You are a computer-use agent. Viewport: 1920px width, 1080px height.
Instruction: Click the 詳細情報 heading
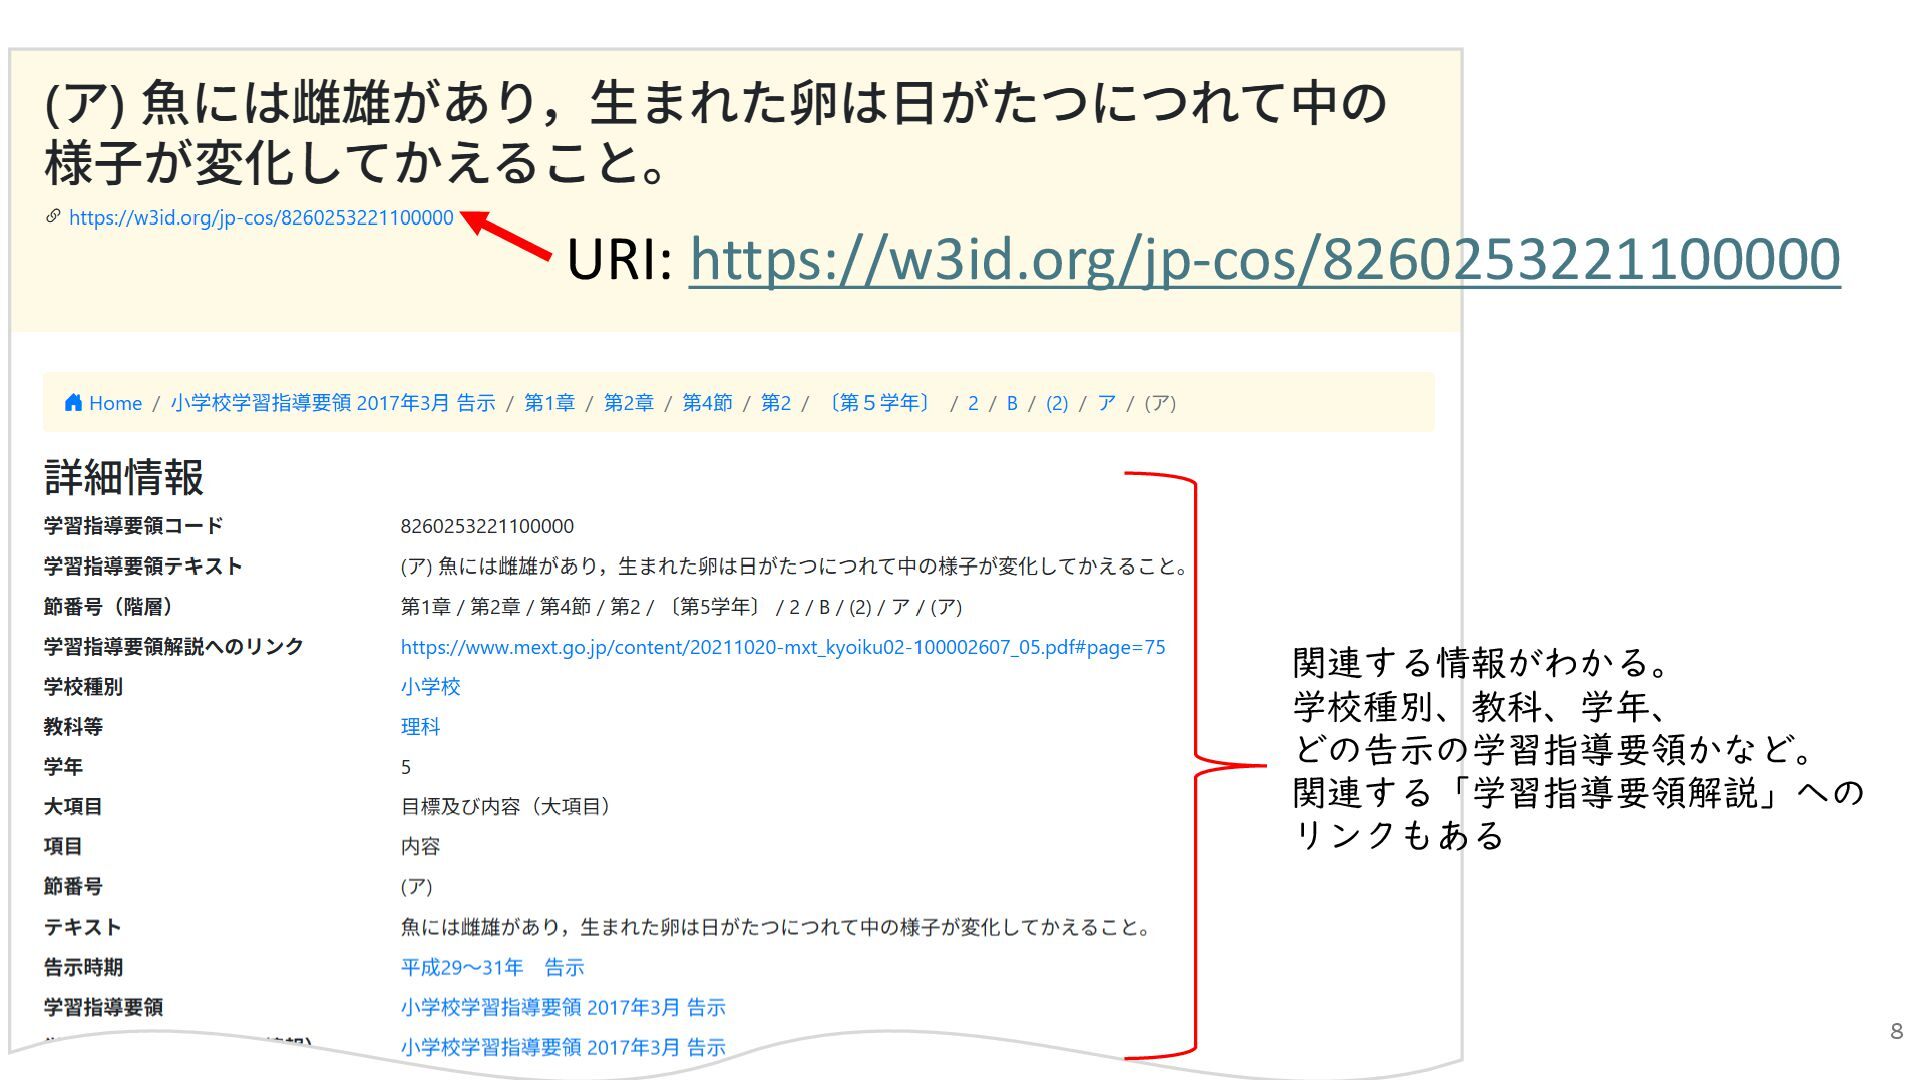pyautogui.click(x=124, y=477)
